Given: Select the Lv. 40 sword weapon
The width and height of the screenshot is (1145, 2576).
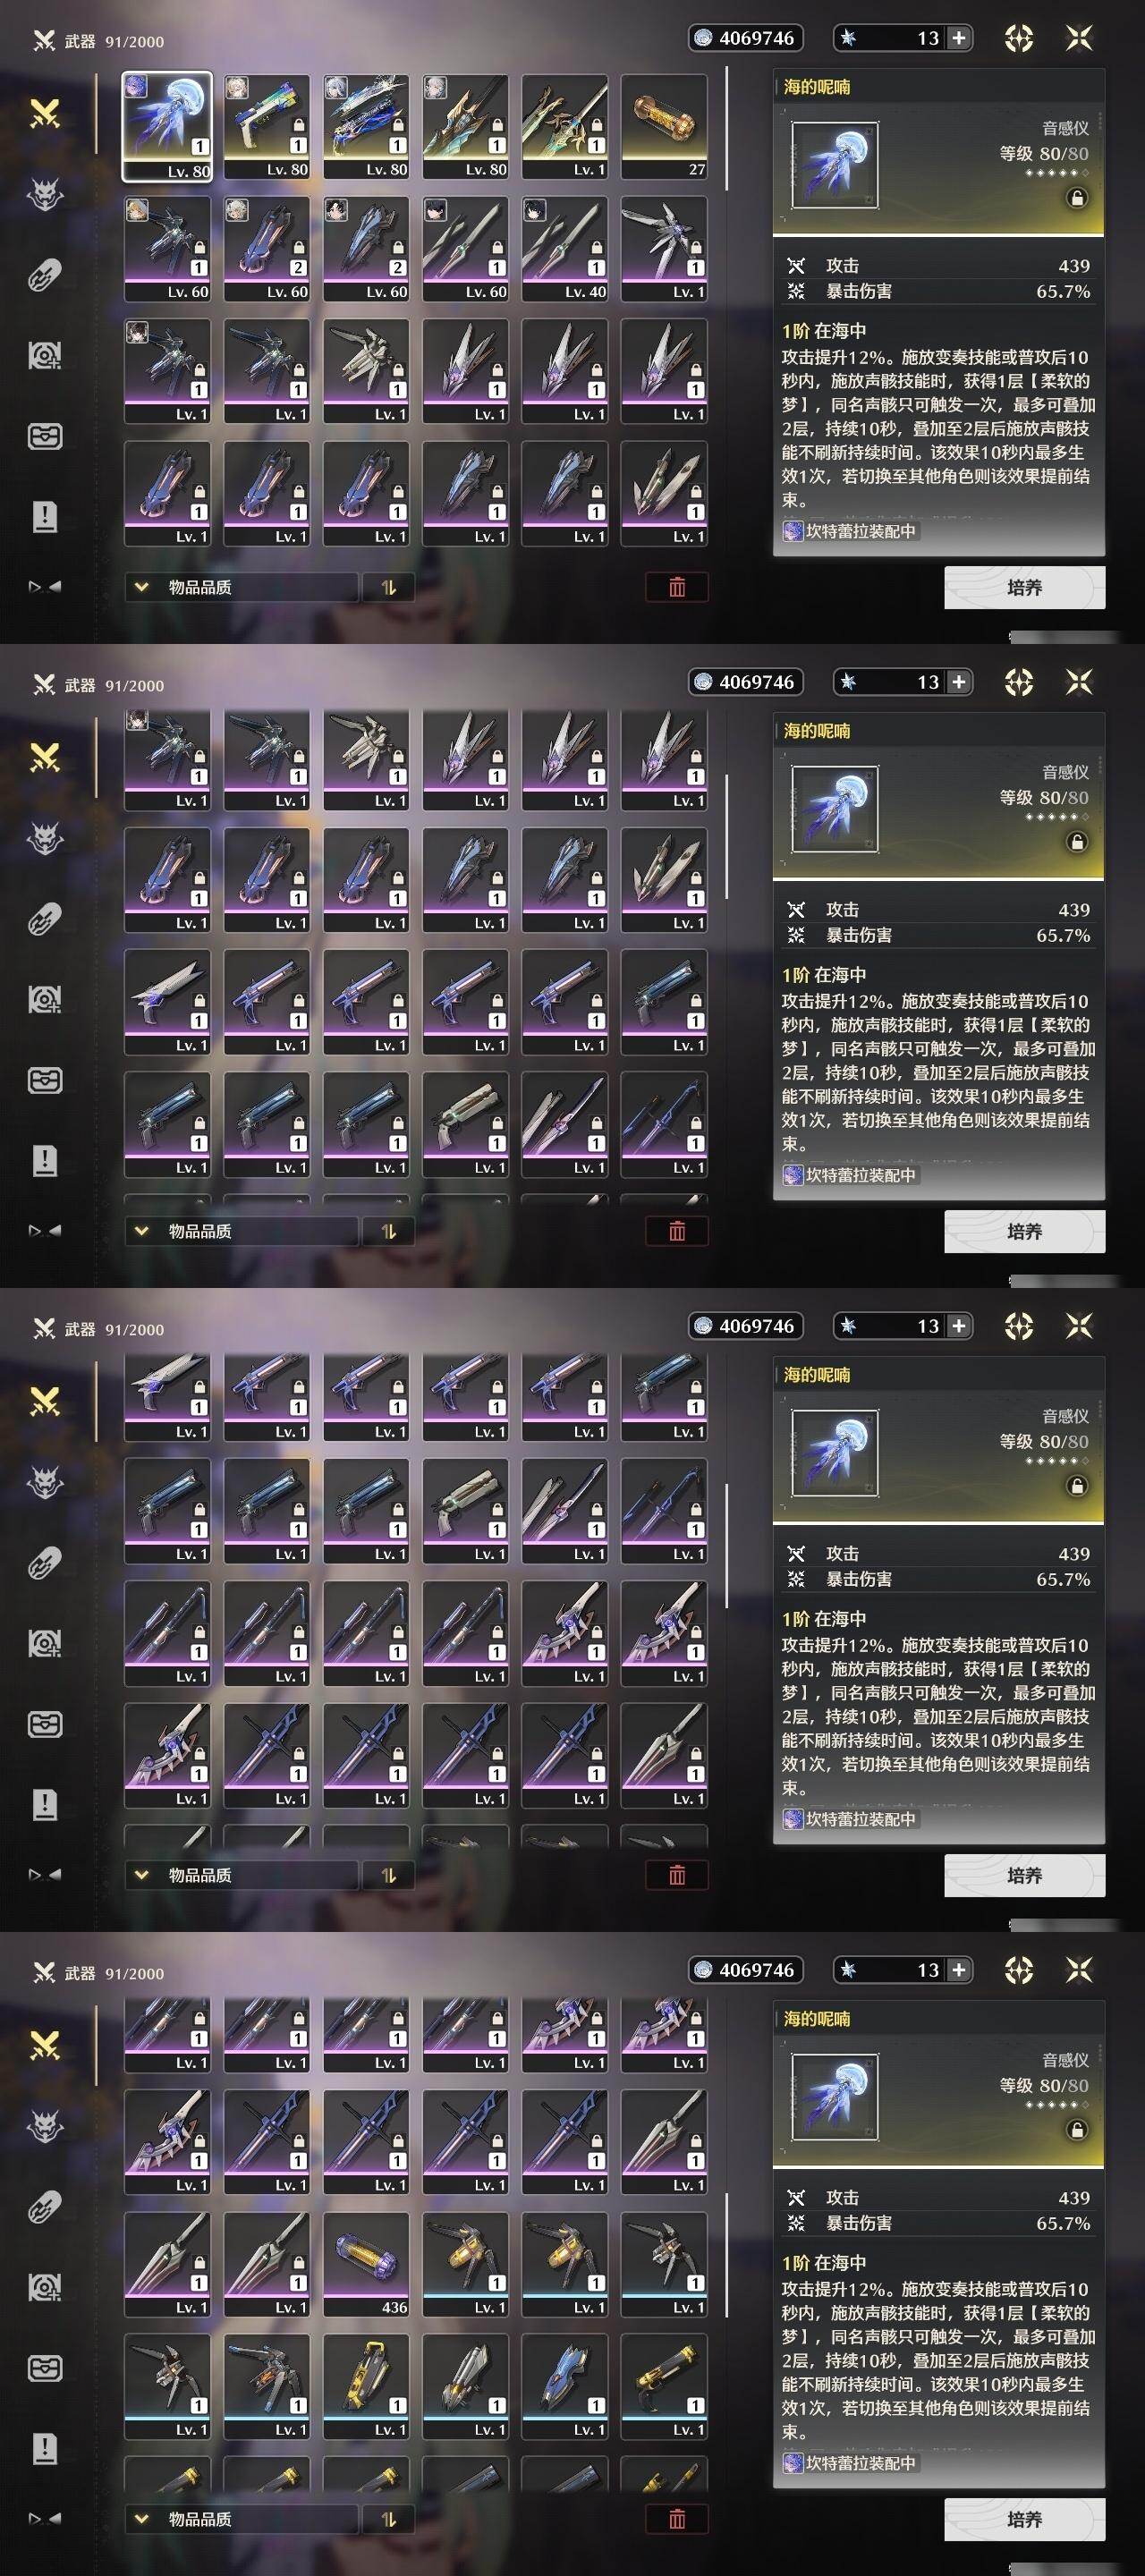Looking at the screenshot, I should click(565, 249).
